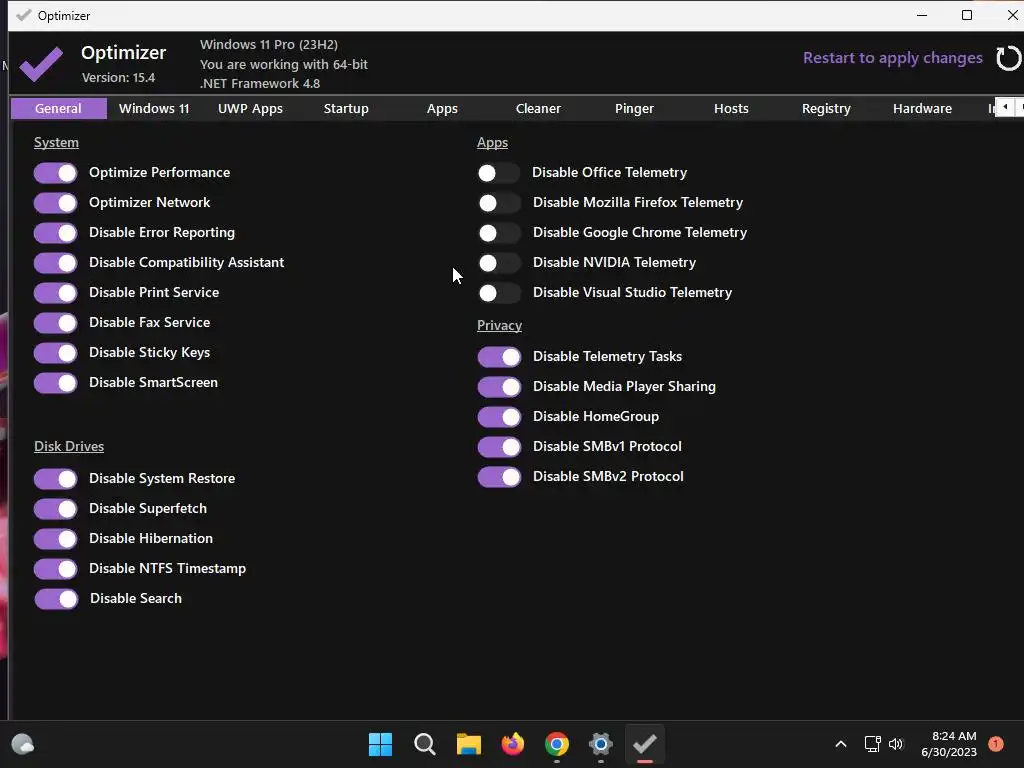1024x768 pixels.
Task: Toggle Disable SMBv1 Protocol switch
Action: click(x=499, y=447)
